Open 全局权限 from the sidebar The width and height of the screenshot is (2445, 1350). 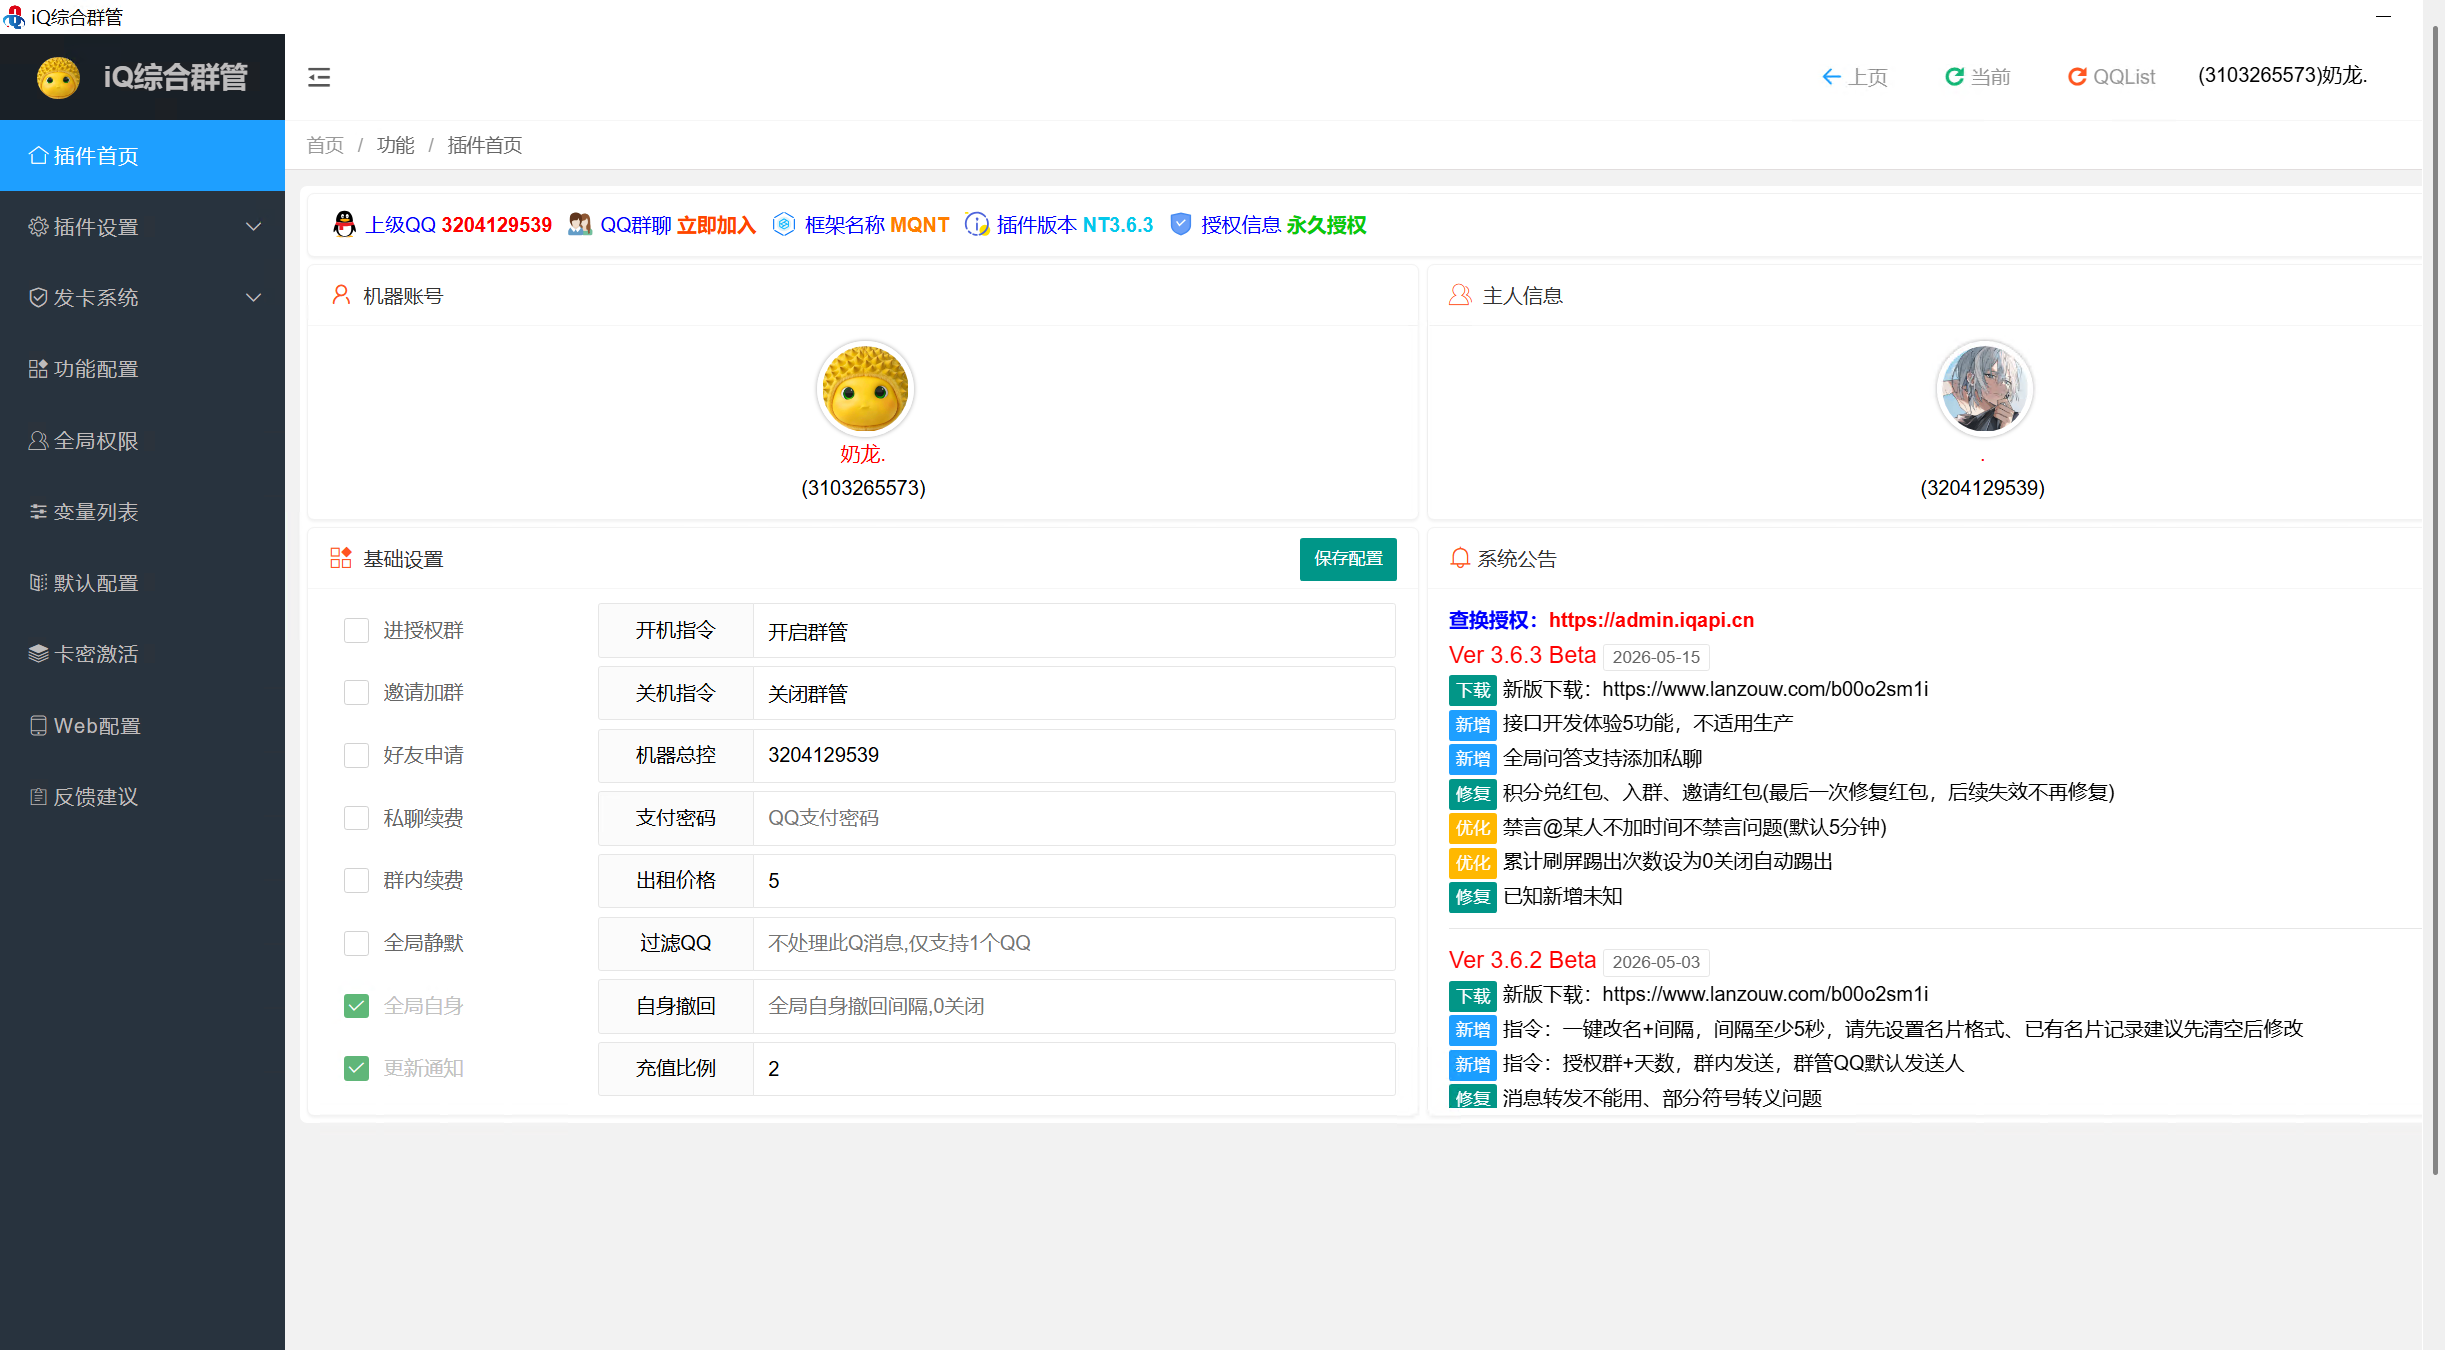(142, 440)
